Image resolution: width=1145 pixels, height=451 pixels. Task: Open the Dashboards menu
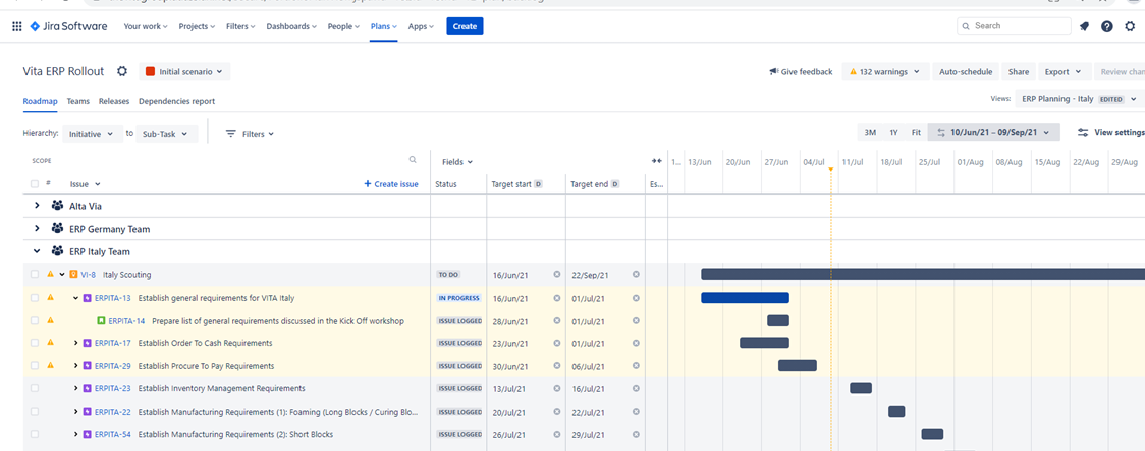click(x=291, y=26)
